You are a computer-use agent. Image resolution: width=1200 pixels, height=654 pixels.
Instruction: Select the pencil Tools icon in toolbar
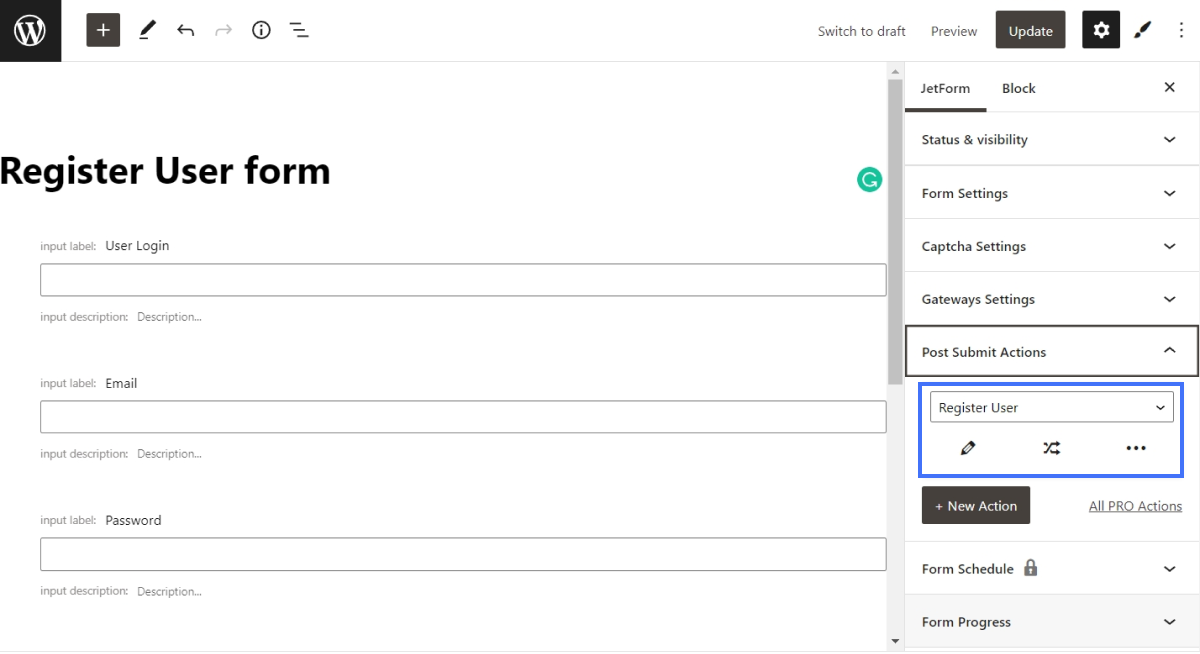tap(147, 31)
